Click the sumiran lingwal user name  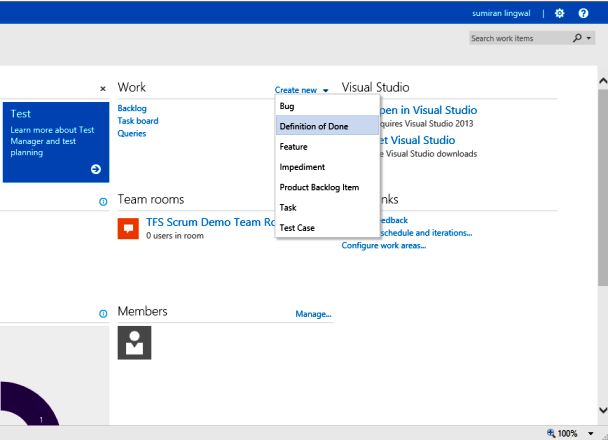[501, 14]
